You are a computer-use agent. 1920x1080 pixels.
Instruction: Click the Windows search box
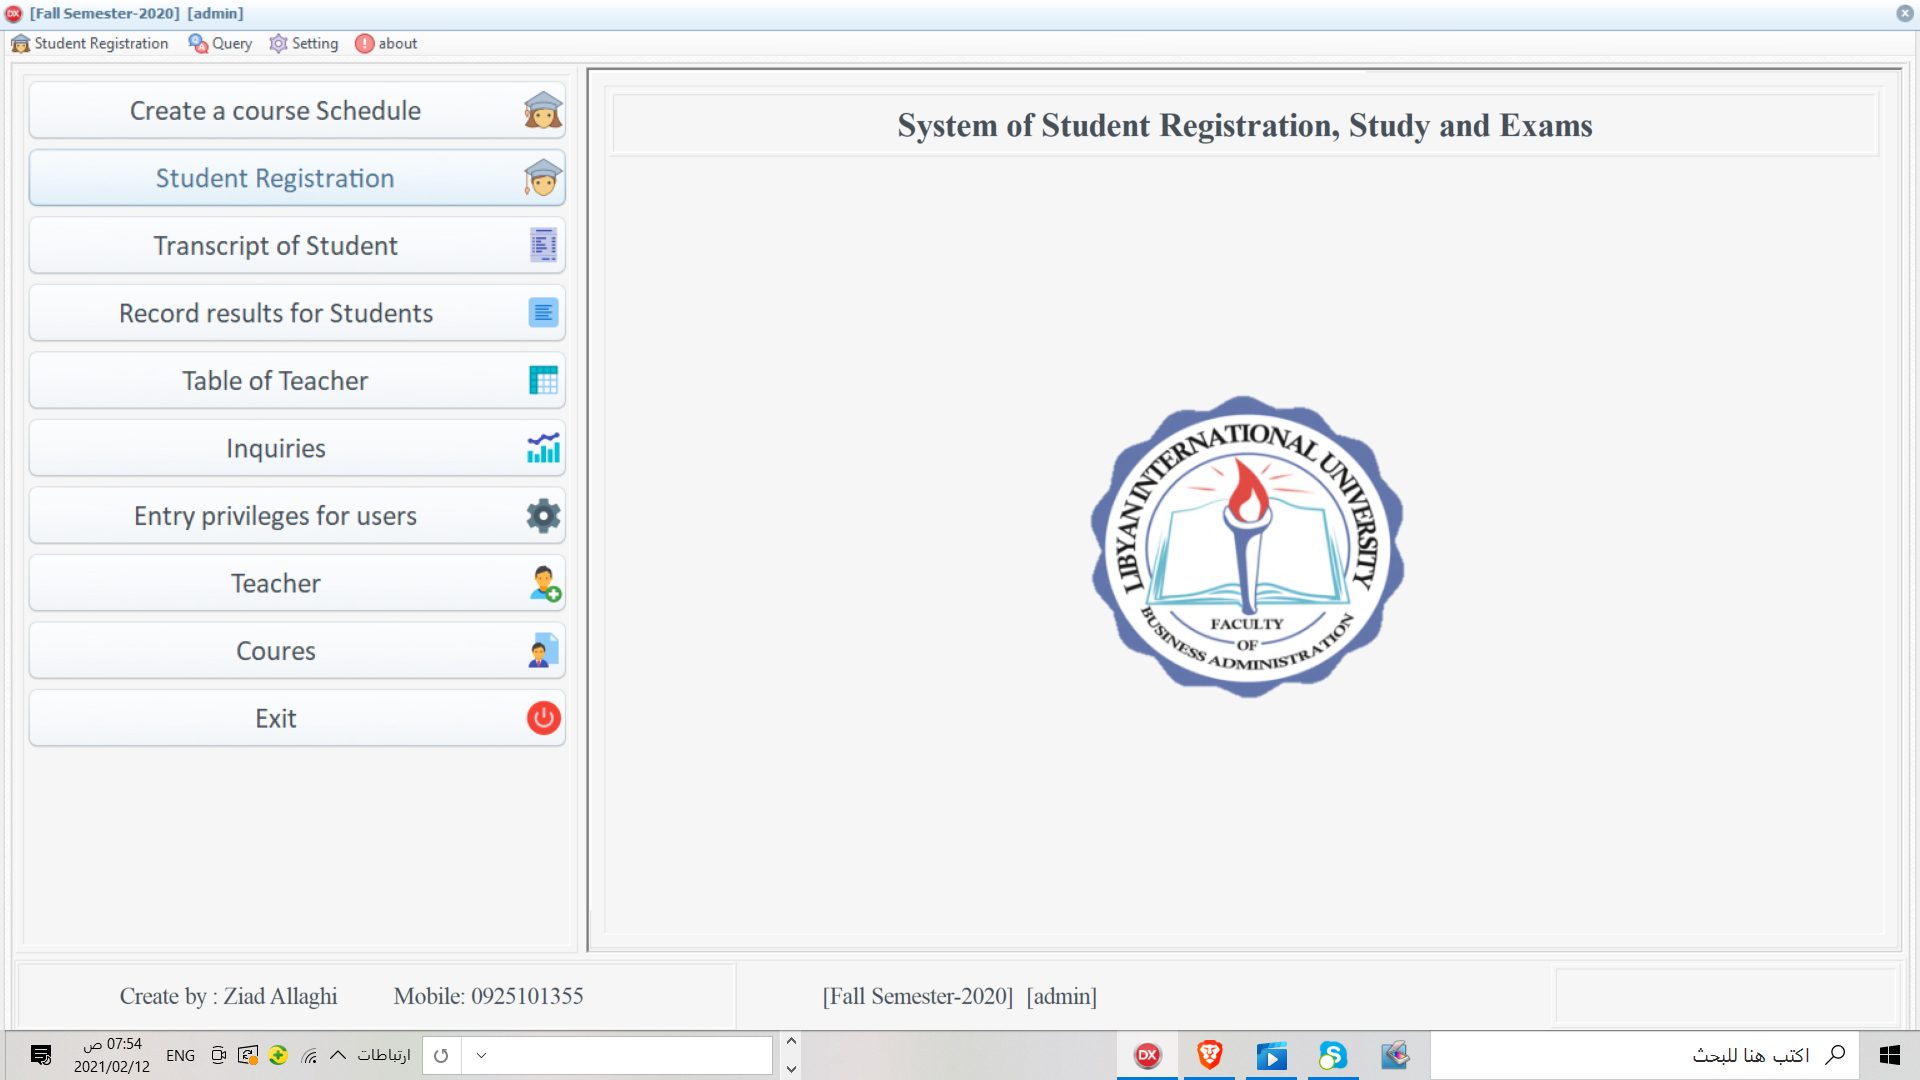tap(1645, 1055)
